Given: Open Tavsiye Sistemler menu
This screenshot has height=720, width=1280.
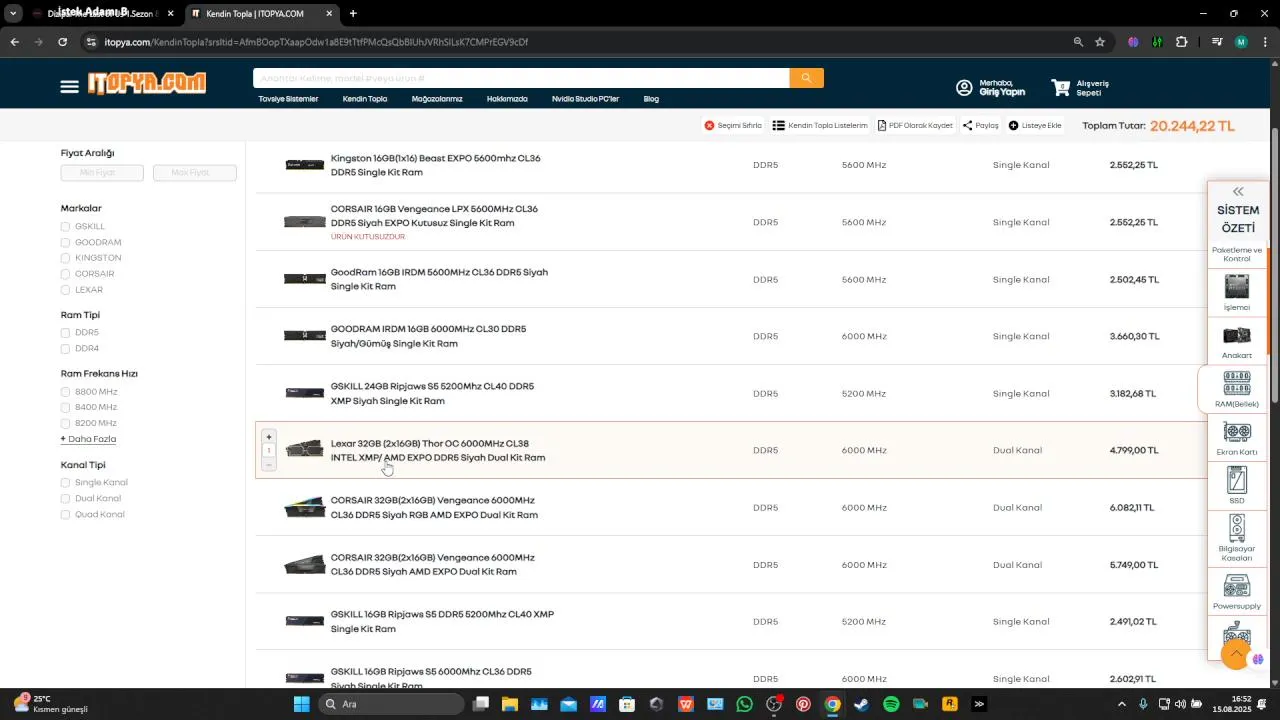Looking at the screenshot, I should 288,99.
